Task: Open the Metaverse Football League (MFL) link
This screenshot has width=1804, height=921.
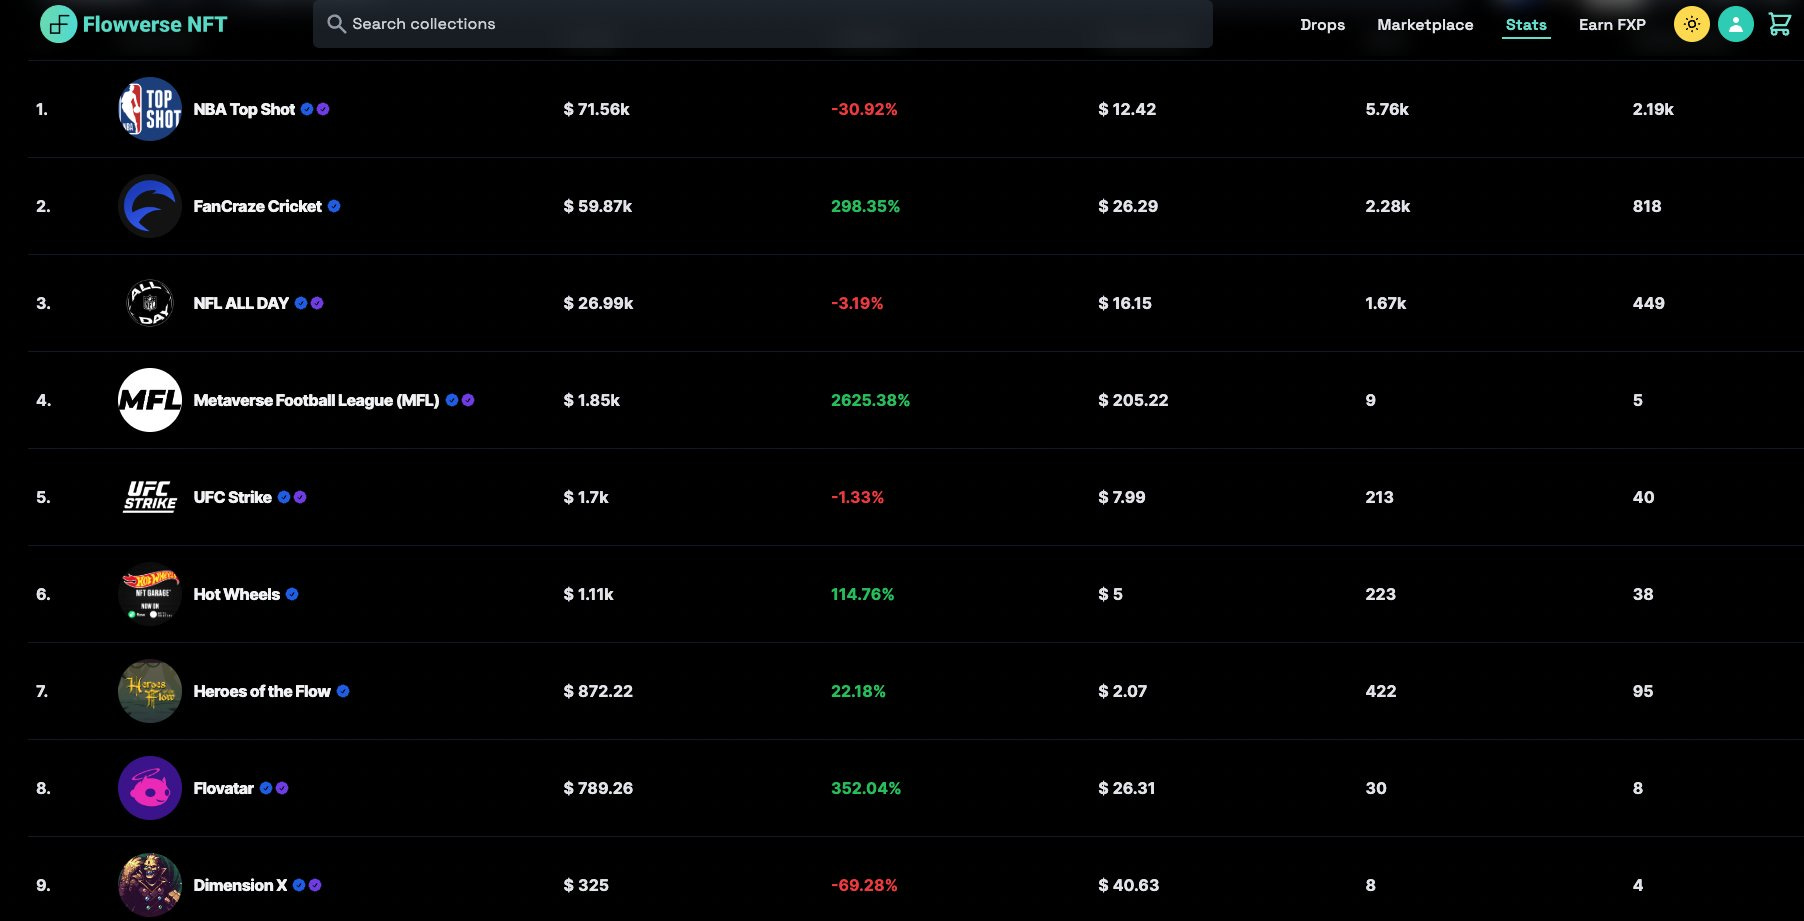Action: pos(316,400)
